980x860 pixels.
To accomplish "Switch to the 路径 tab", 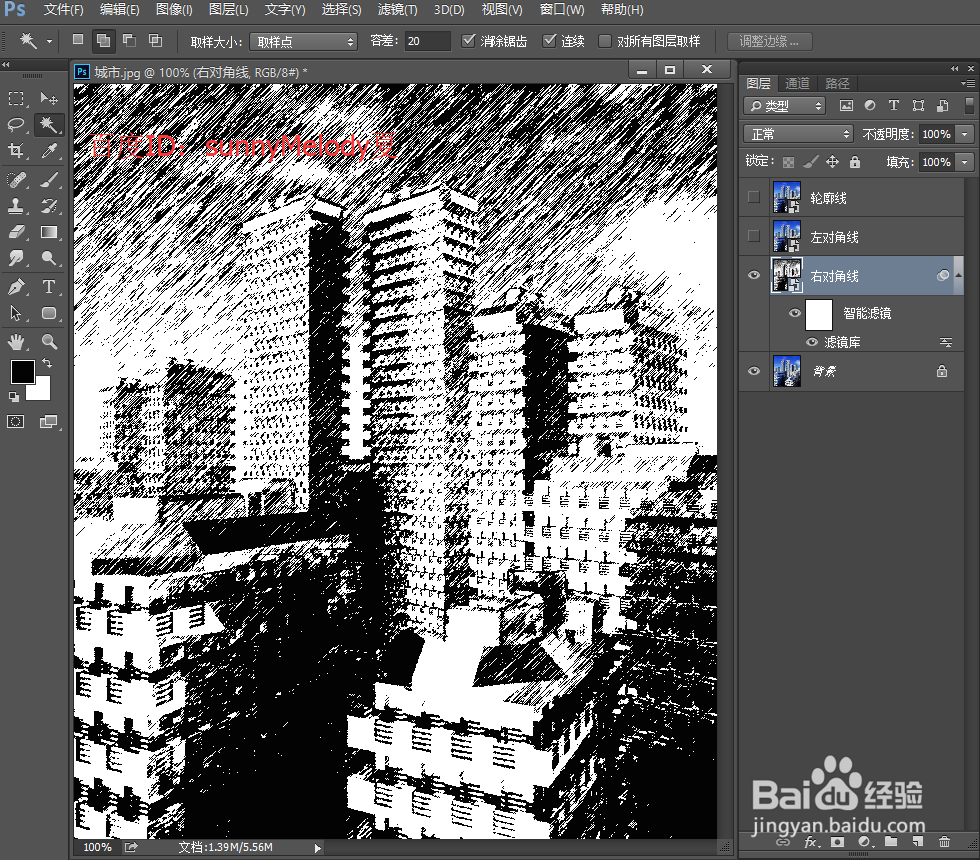I will coord(837,83).
